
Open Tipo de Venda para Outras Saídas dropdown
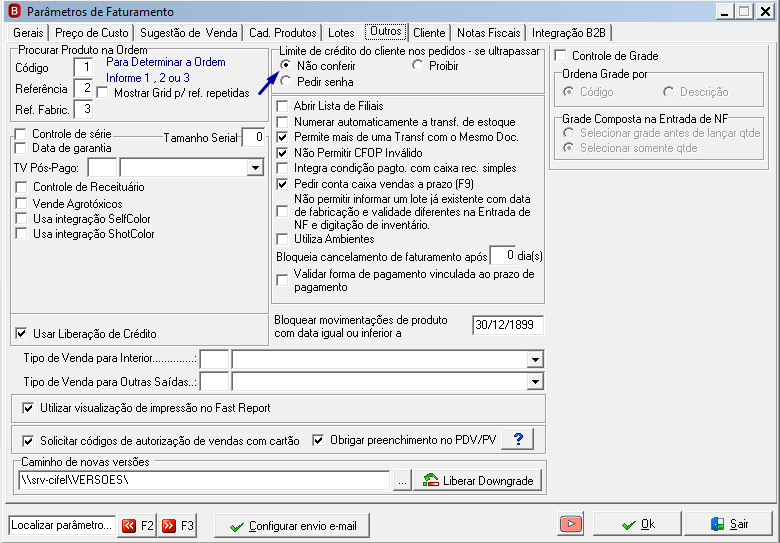coord(535,382)
